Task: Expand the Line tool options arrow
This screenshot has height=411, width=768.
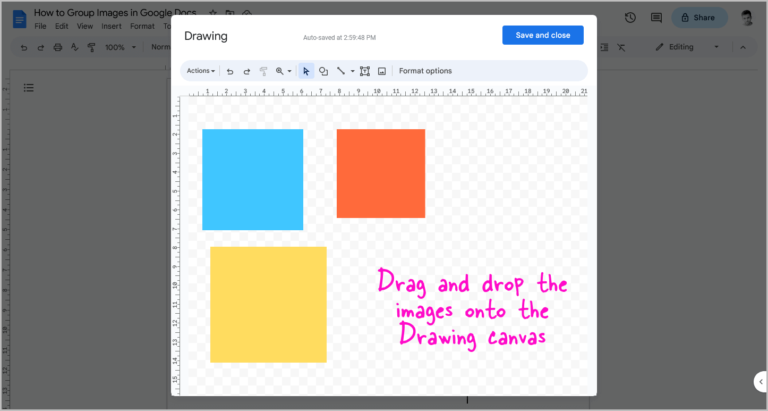Action: coord(353,72)
